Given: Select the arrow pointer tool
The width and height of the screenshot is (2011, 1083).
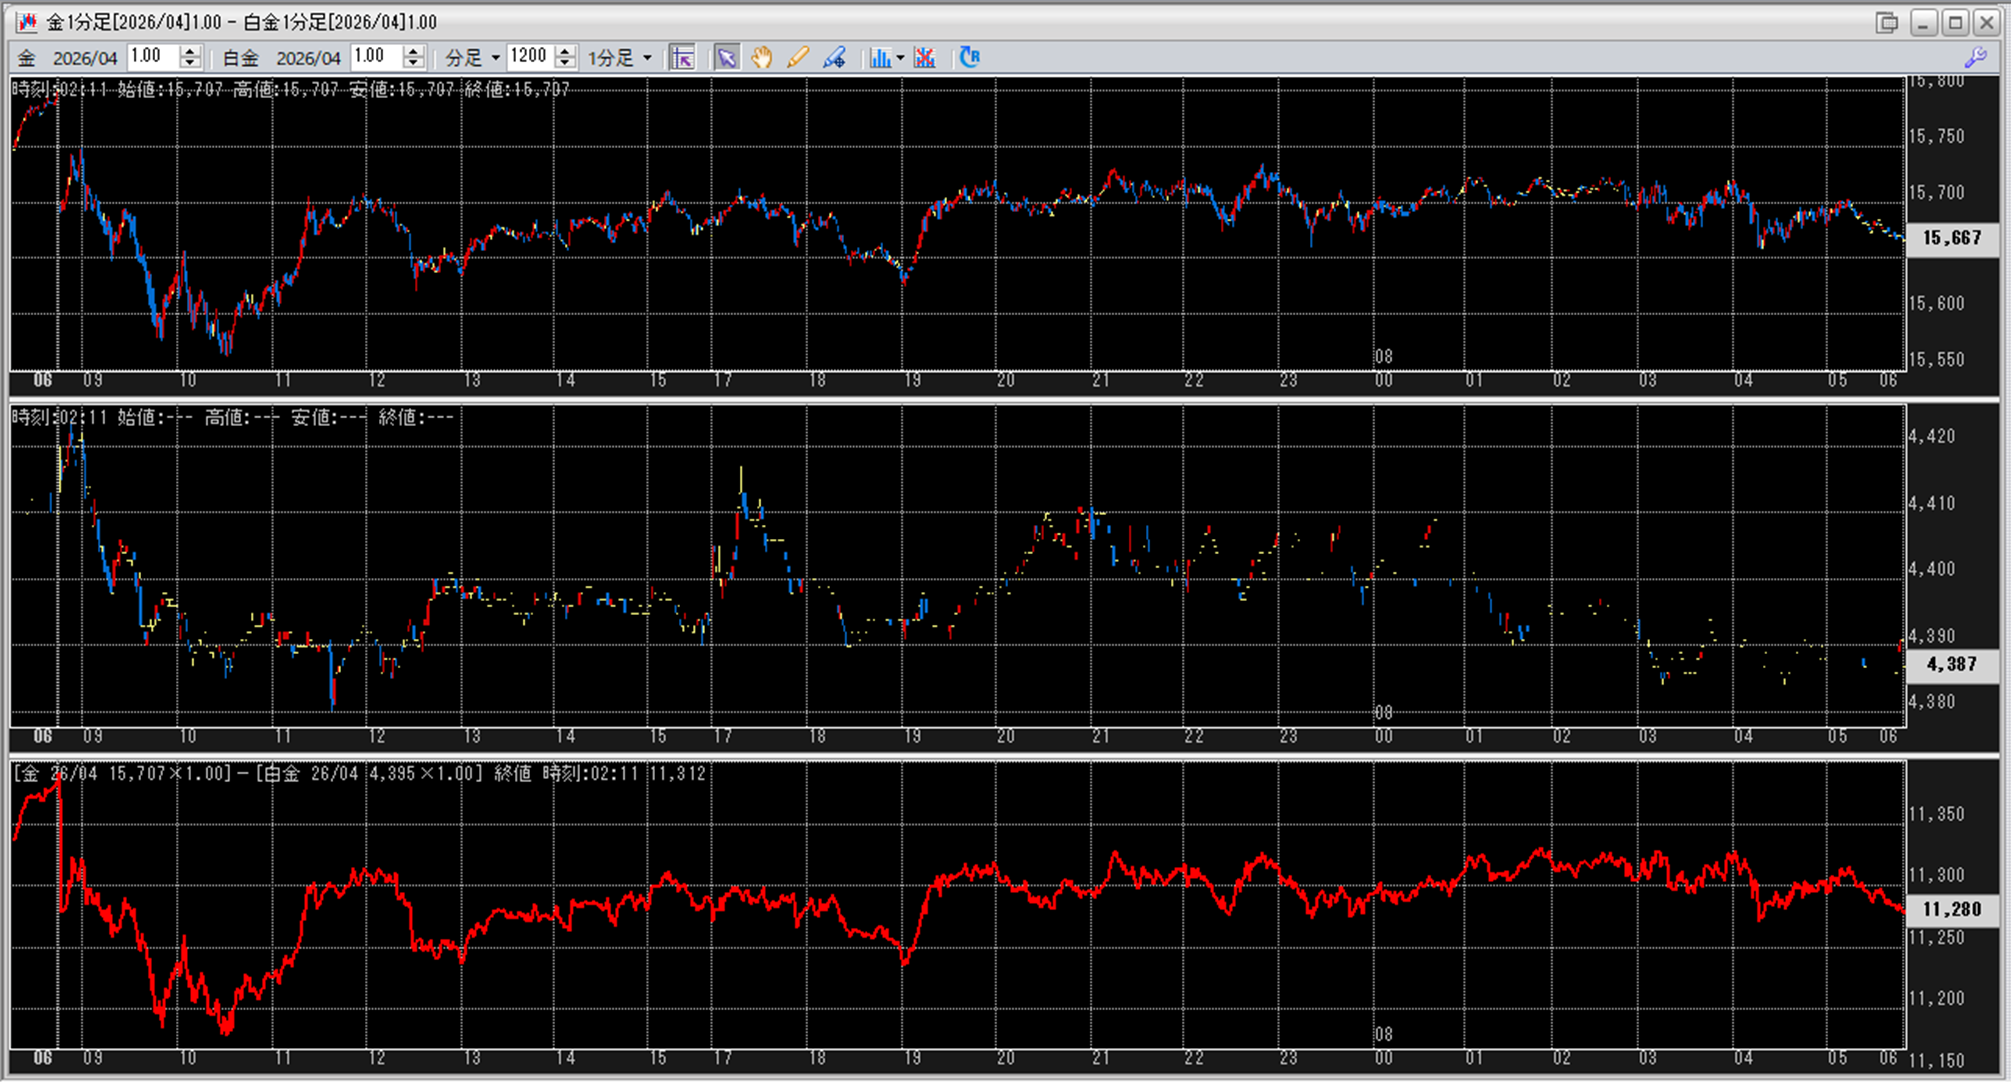Looking at the screenshot, I should click(727, 58).
